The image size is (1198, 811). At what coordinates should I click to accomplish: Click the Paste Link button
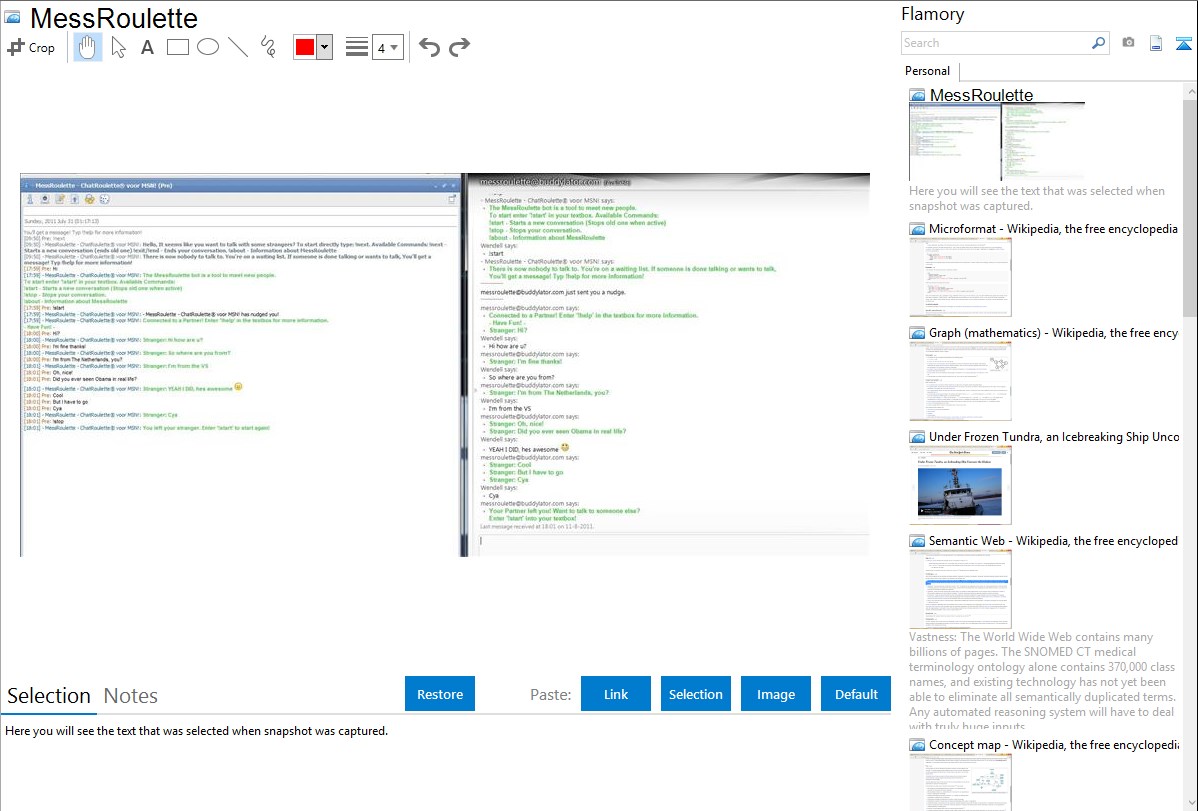pos(616,694)
